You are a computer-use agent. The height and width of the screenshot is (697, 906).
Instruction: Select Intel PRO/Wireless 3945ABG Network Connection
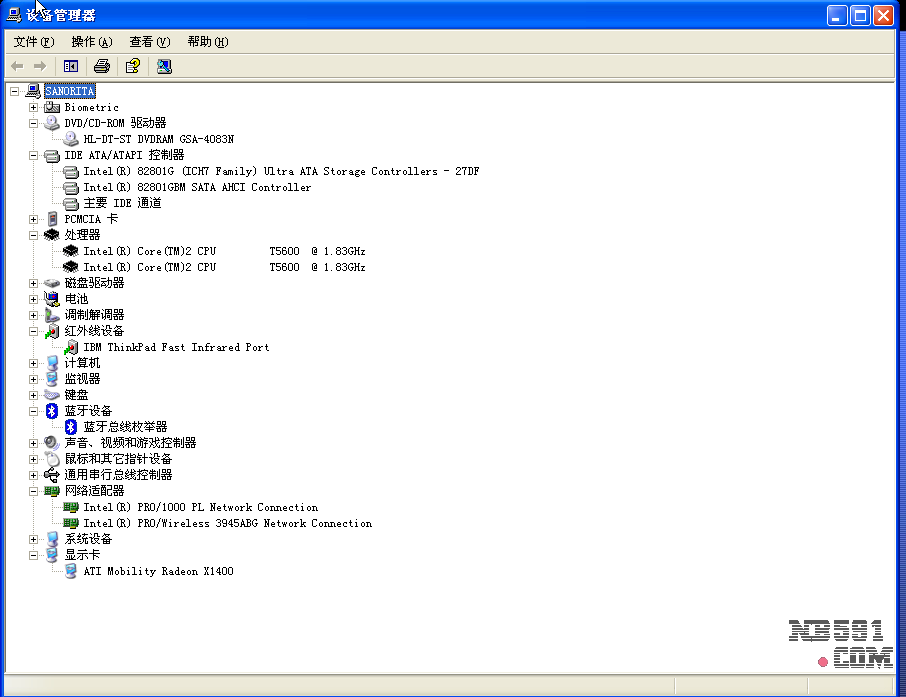[227, 523]
